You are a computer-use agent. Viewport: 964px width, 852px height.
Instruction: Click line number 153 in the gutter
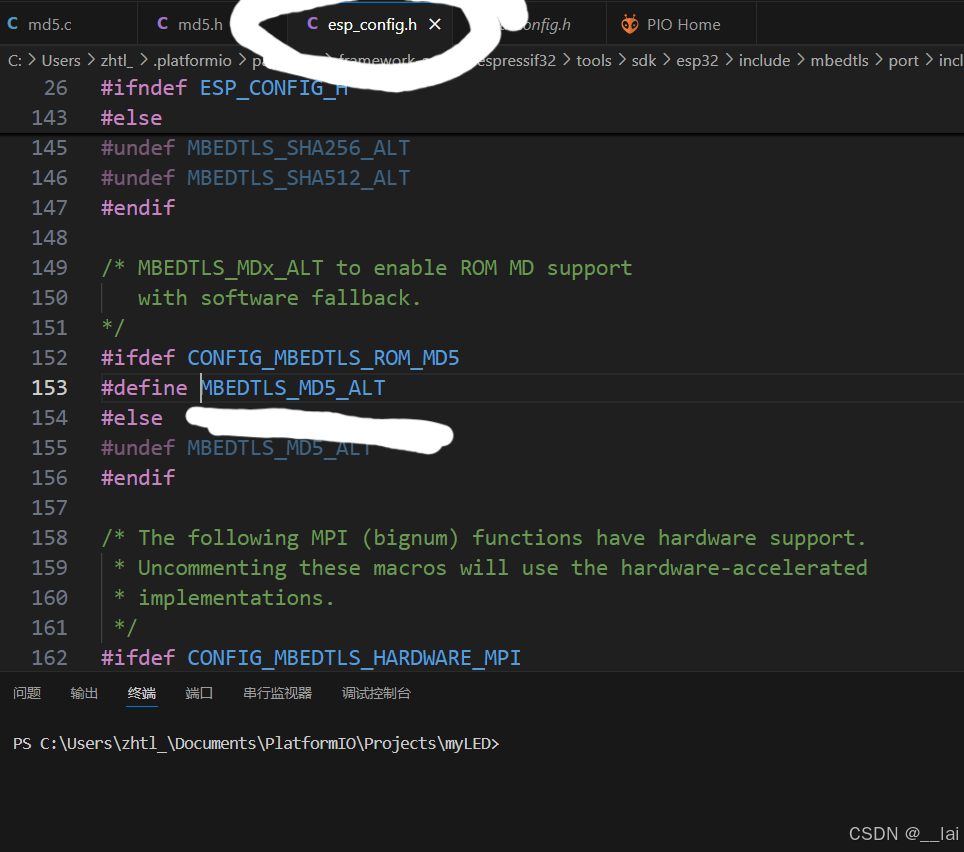[x=49, y=387]
